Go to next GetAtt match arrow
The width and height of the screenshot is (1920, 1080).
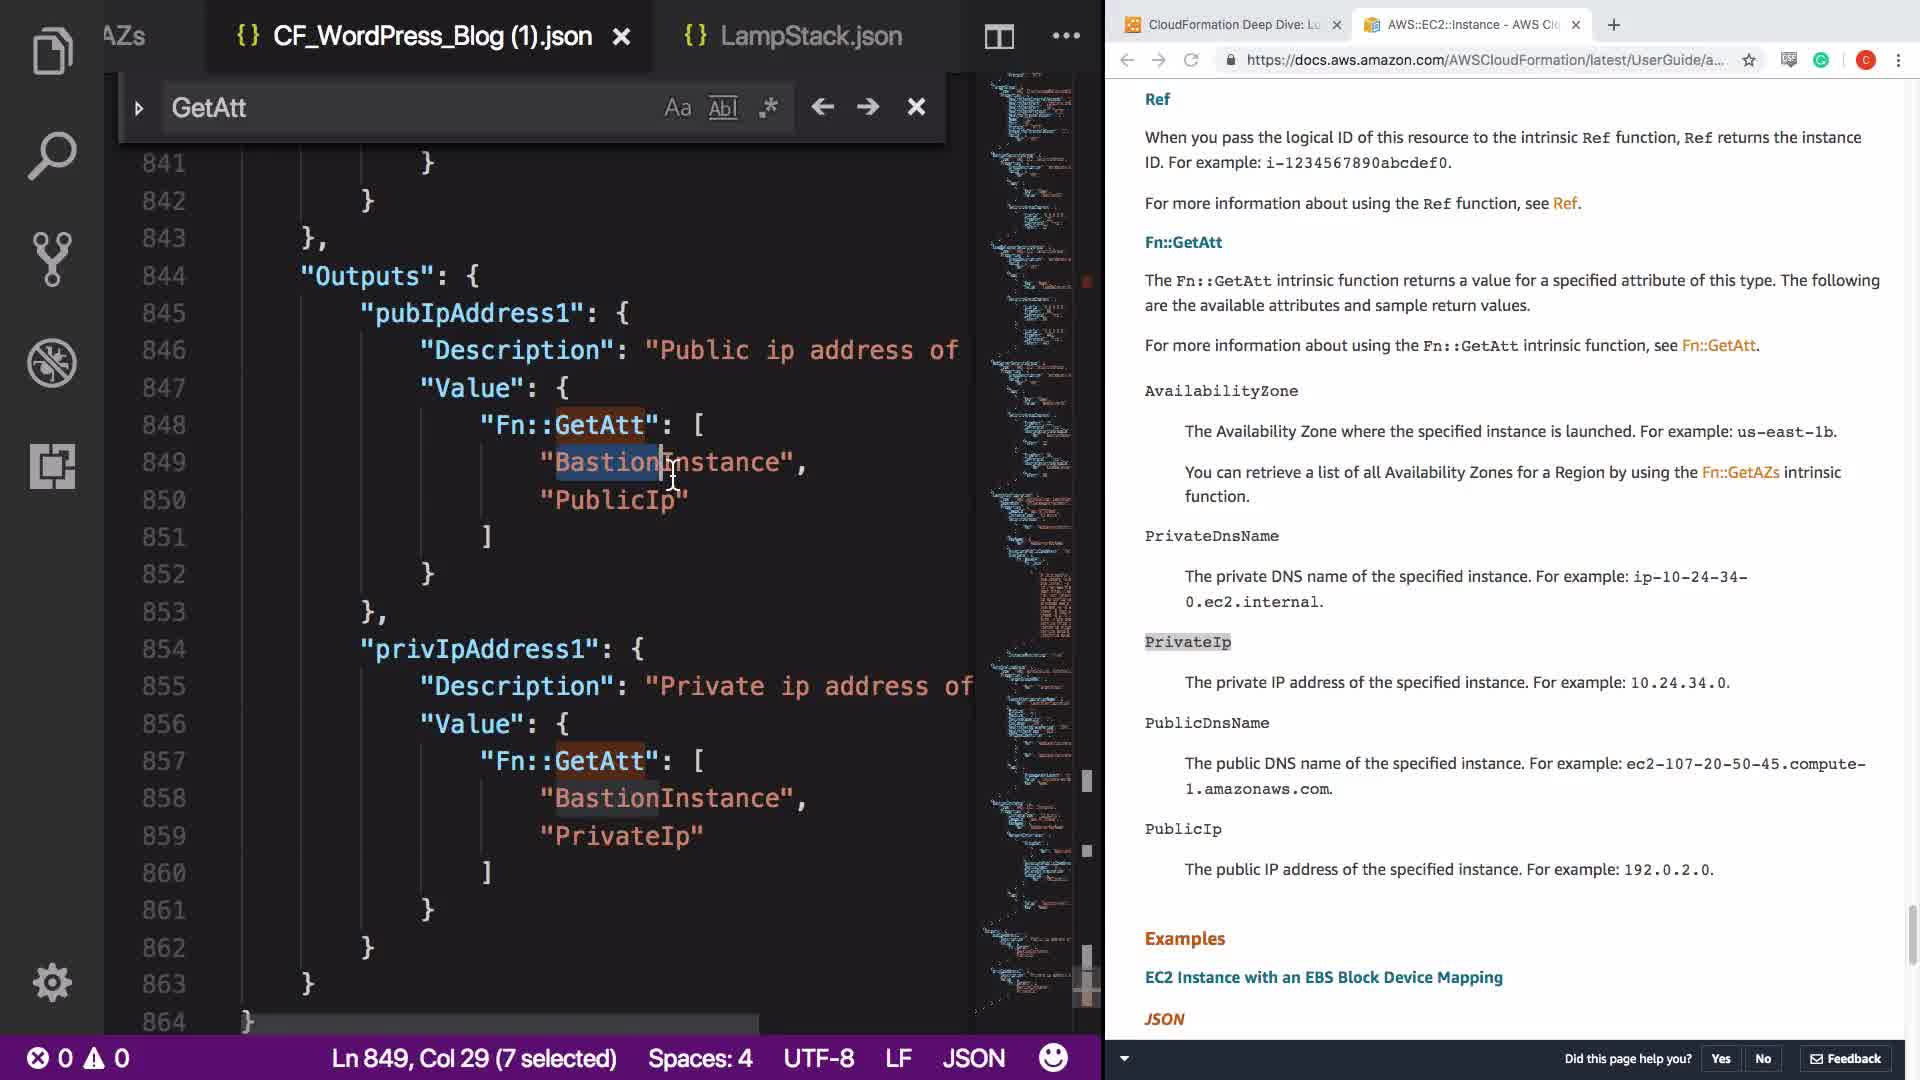tap(868, 107)
